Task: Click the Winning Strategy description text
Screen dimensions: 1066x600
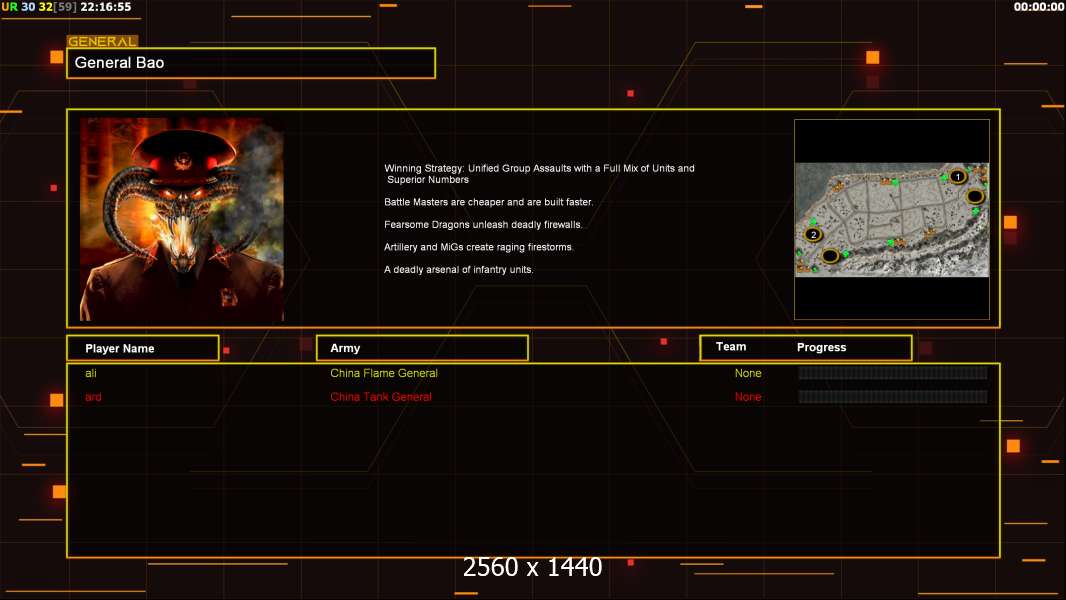Action: pyautogui.click(x=539, y=174)
